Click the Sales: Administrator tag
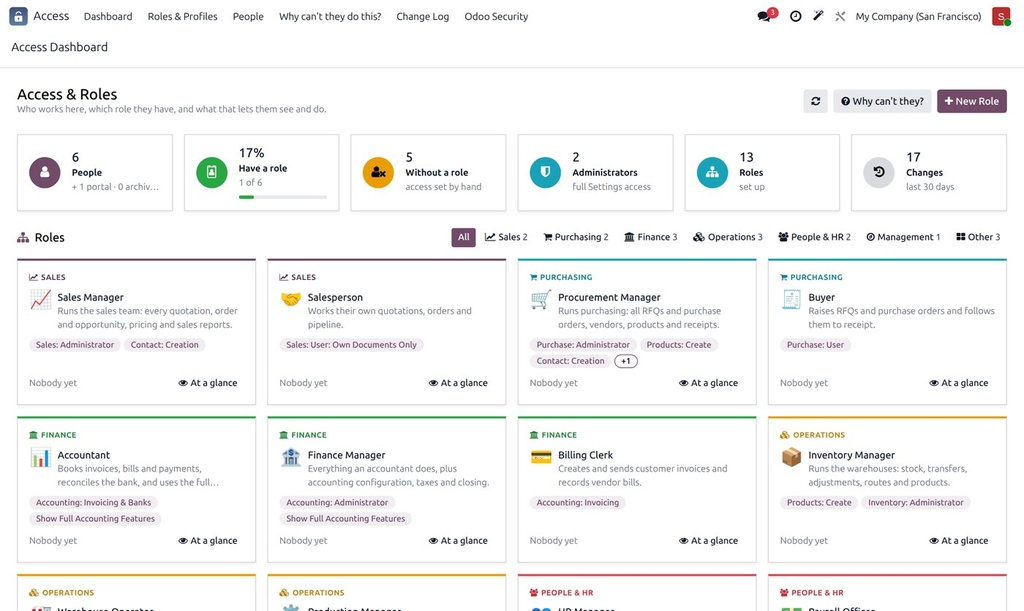The height and width of the screenshot is (611, 1024). (74, 345)
